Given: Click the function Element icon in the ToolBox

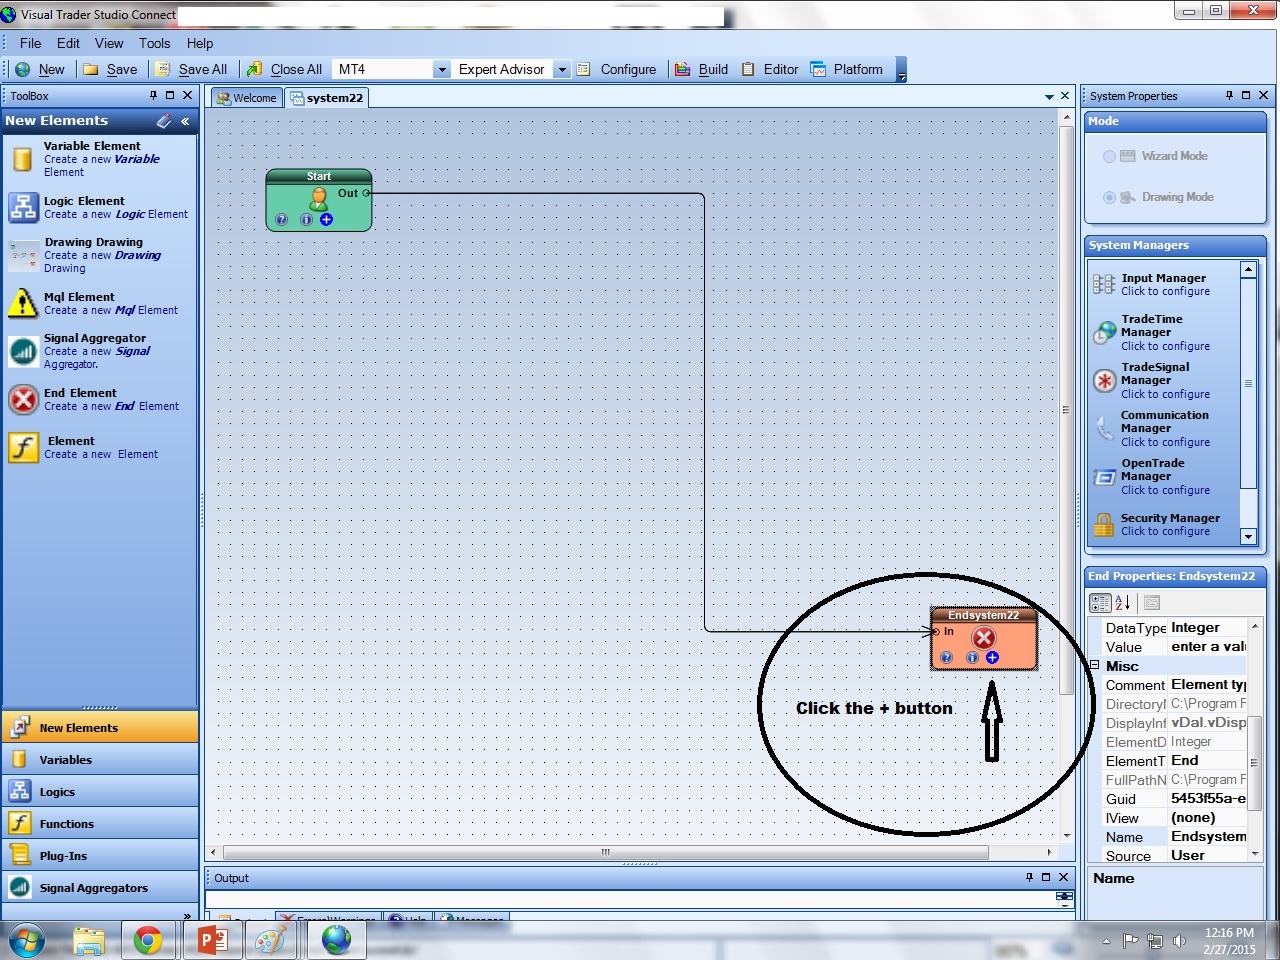Looking at the screenshot, I should 23,447.
